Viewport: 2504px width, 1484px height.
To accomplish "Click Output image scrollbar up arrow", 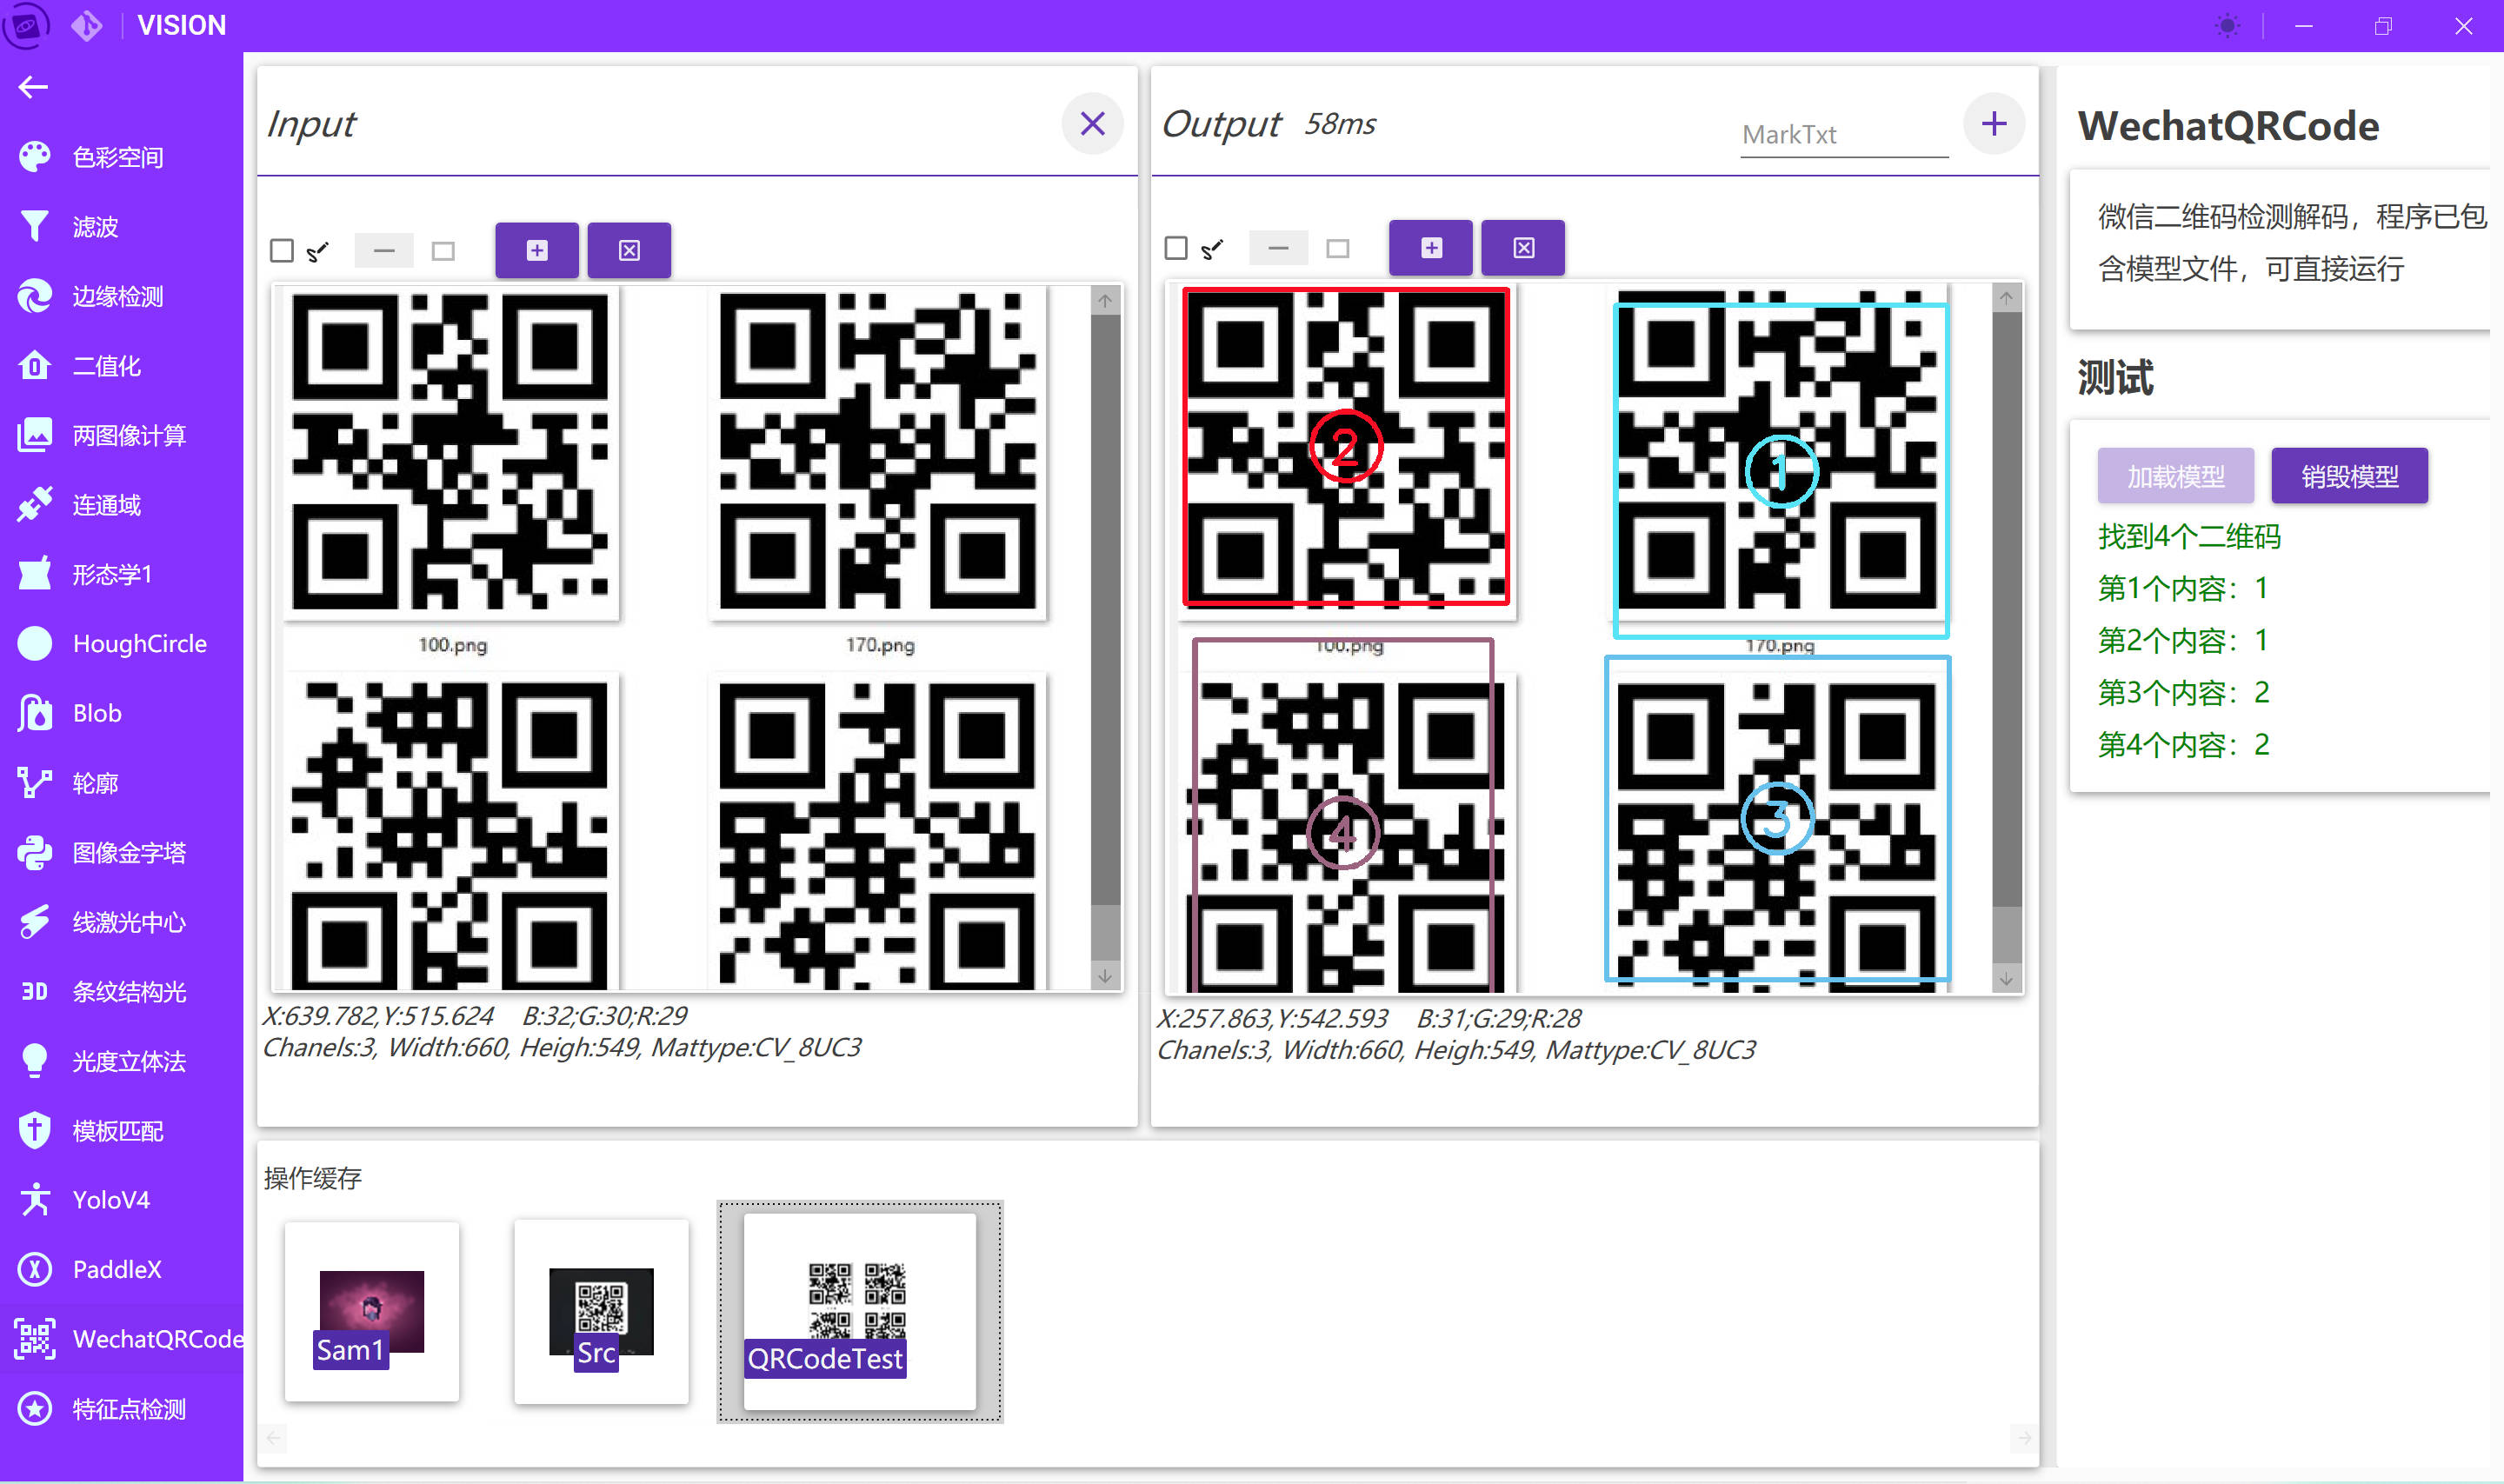I will click(x=2006, y=298).
